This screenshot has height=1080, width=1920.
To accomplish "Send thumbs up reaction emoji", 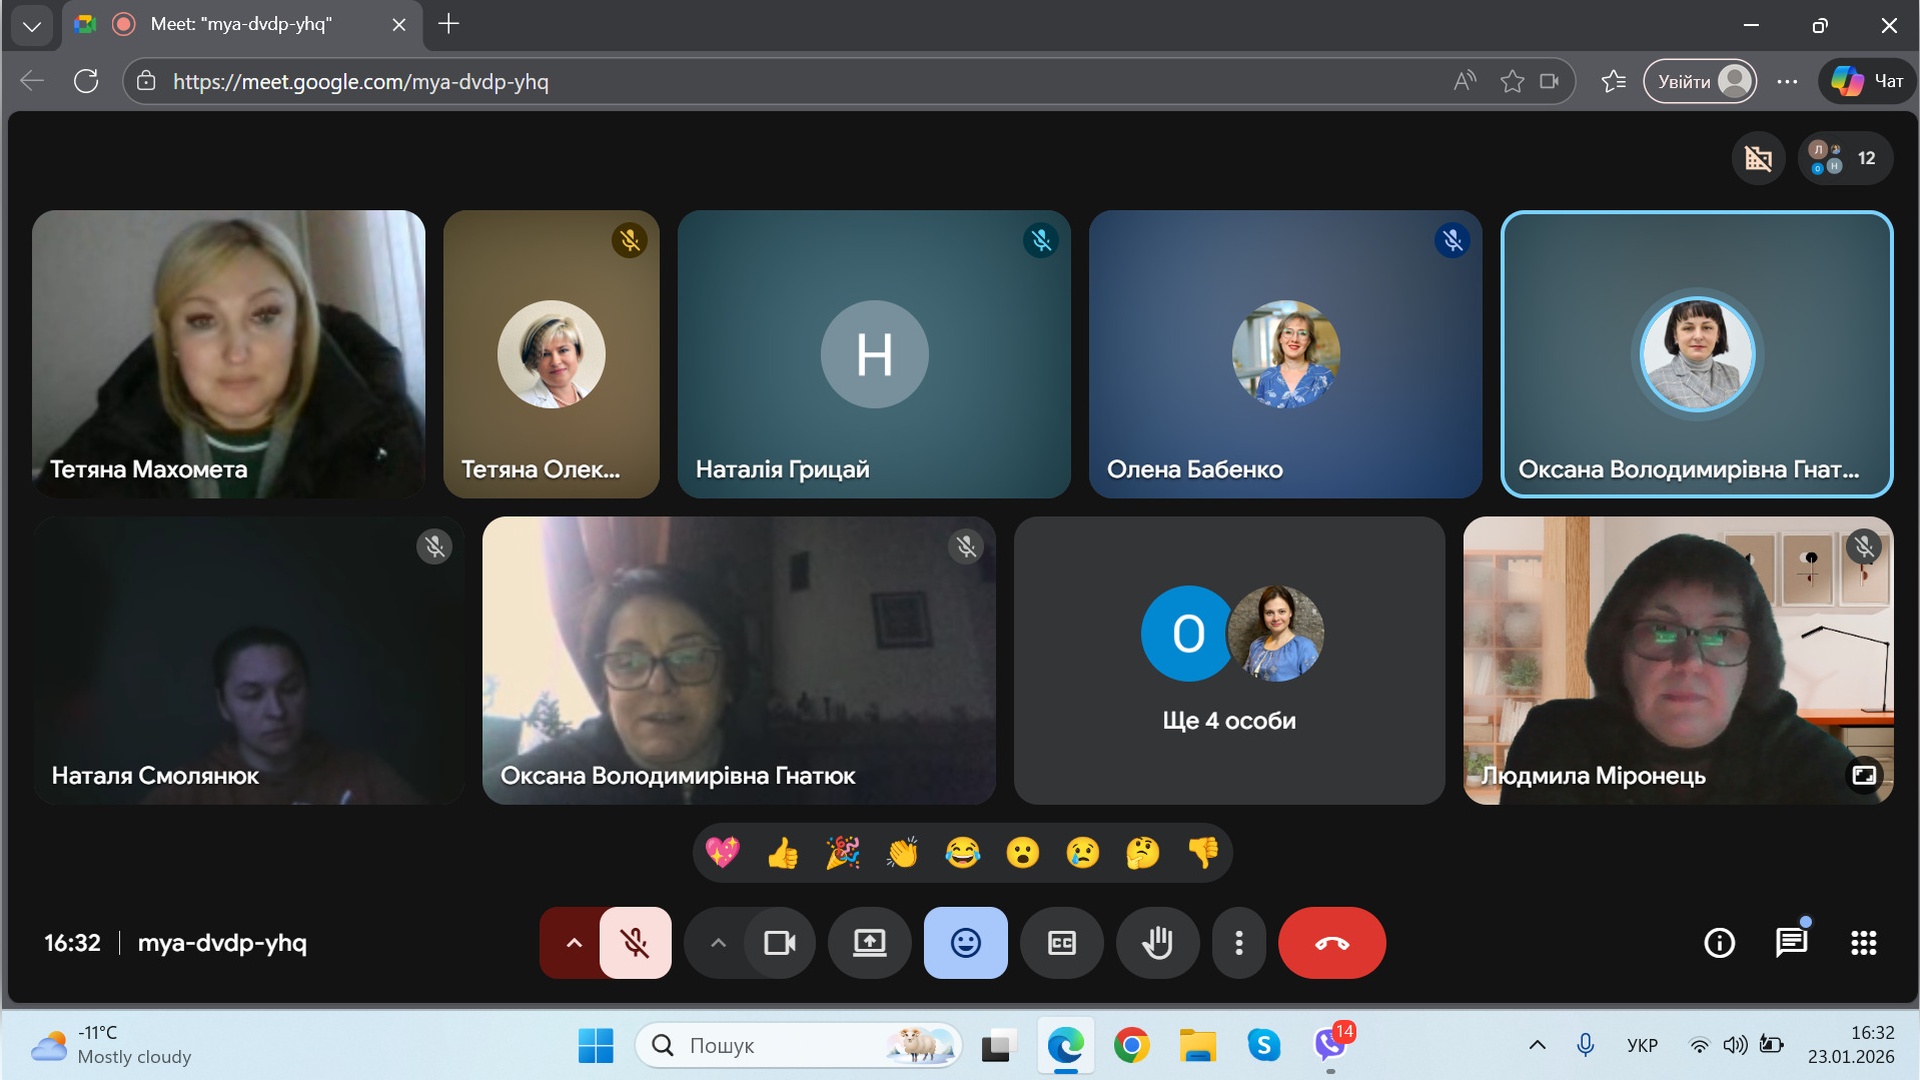I will (783, 853).
